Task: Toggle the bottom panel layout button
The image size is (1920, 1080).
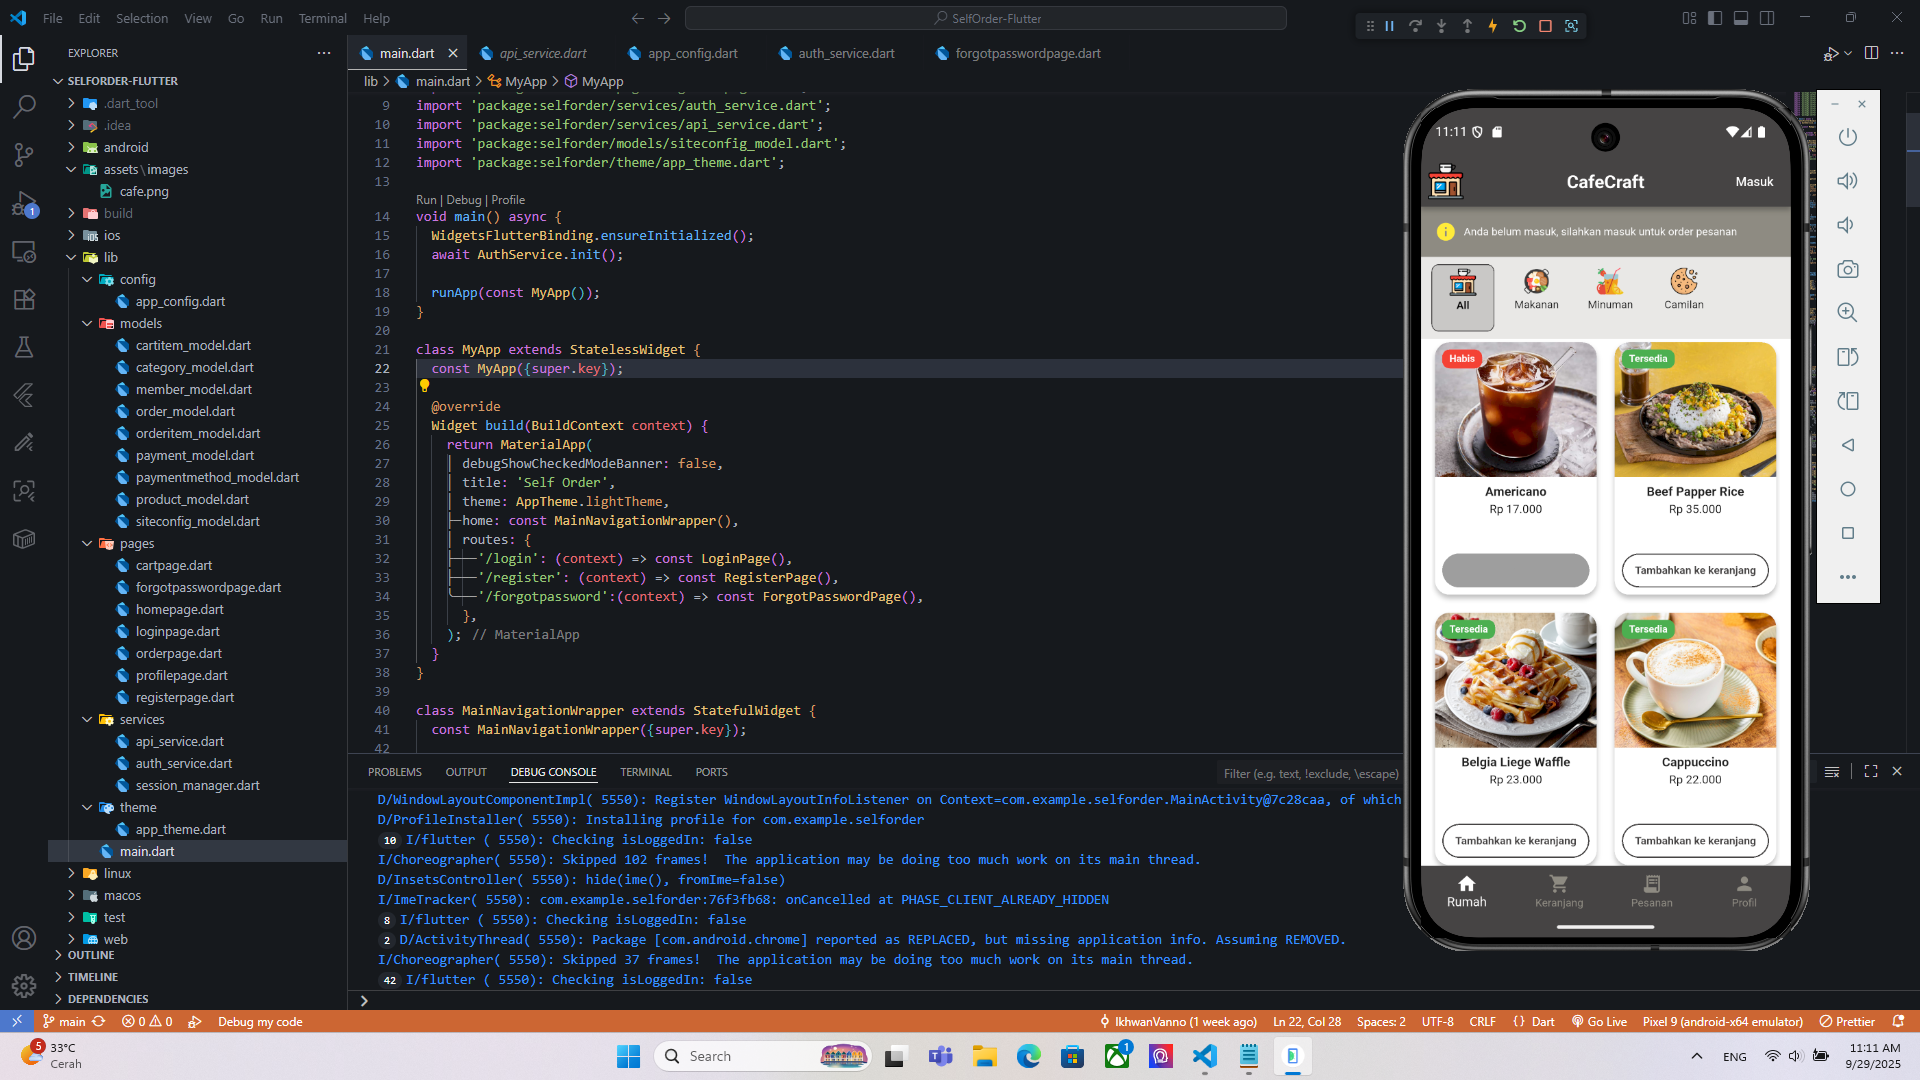Action: point(1740,18)
